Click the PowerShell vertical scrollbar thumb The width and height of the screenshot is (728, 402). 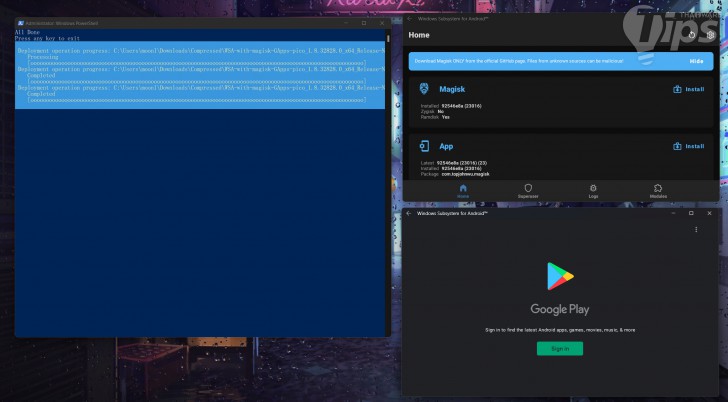click(388, 38)
